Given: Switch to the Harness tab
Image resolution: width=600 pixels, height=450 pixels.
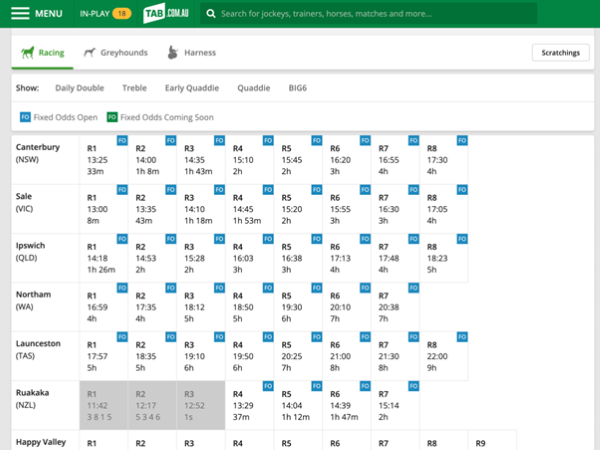Looking at the screenshot, I should point(192,52).
